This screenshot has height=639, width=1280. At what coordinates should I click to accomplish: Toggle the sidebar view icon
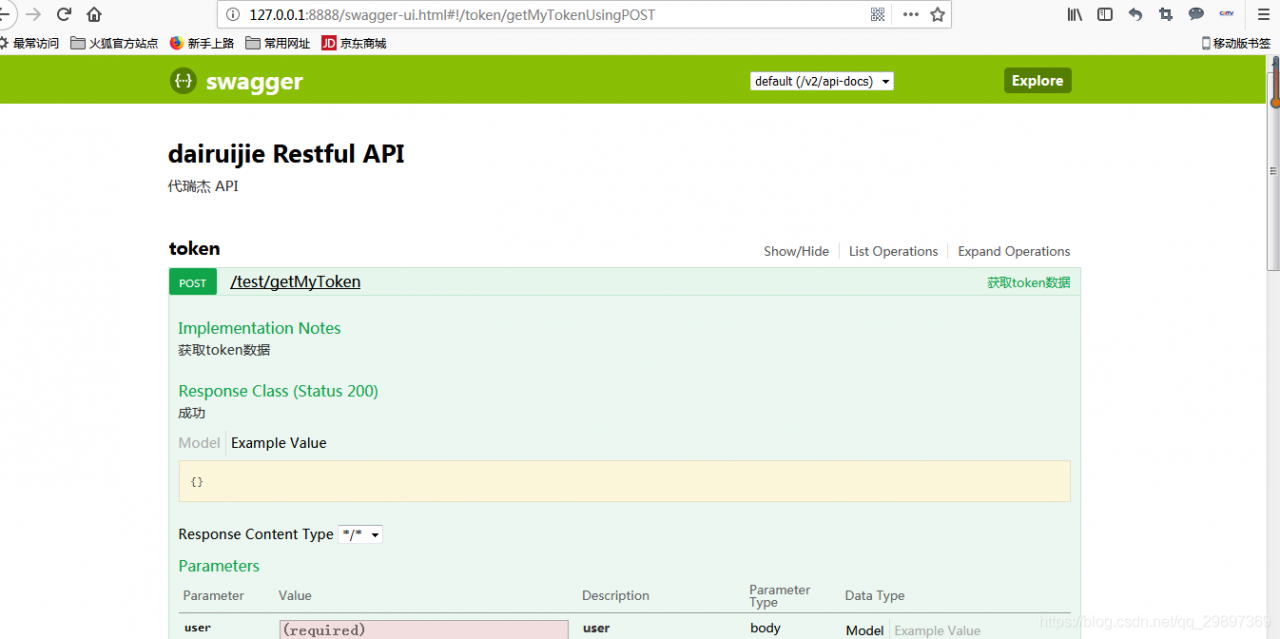pyautogui.click(x=1105, y=14)
